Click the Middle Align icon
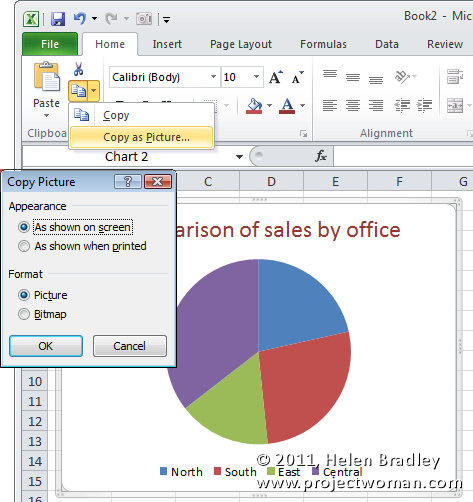Screen dimensions: 473x502 (x=353, y=78)
